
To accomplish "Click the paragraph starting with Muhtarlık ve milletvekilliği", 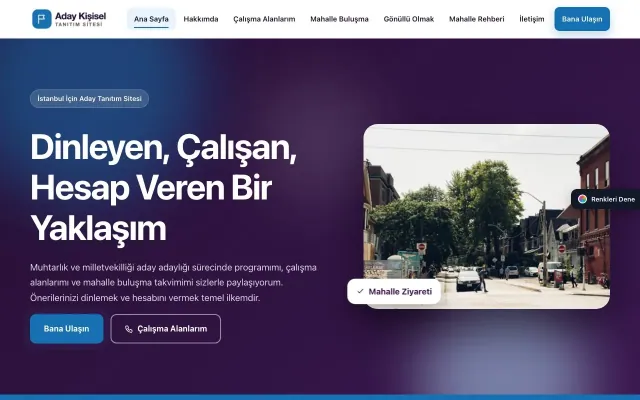I will 173,282.
